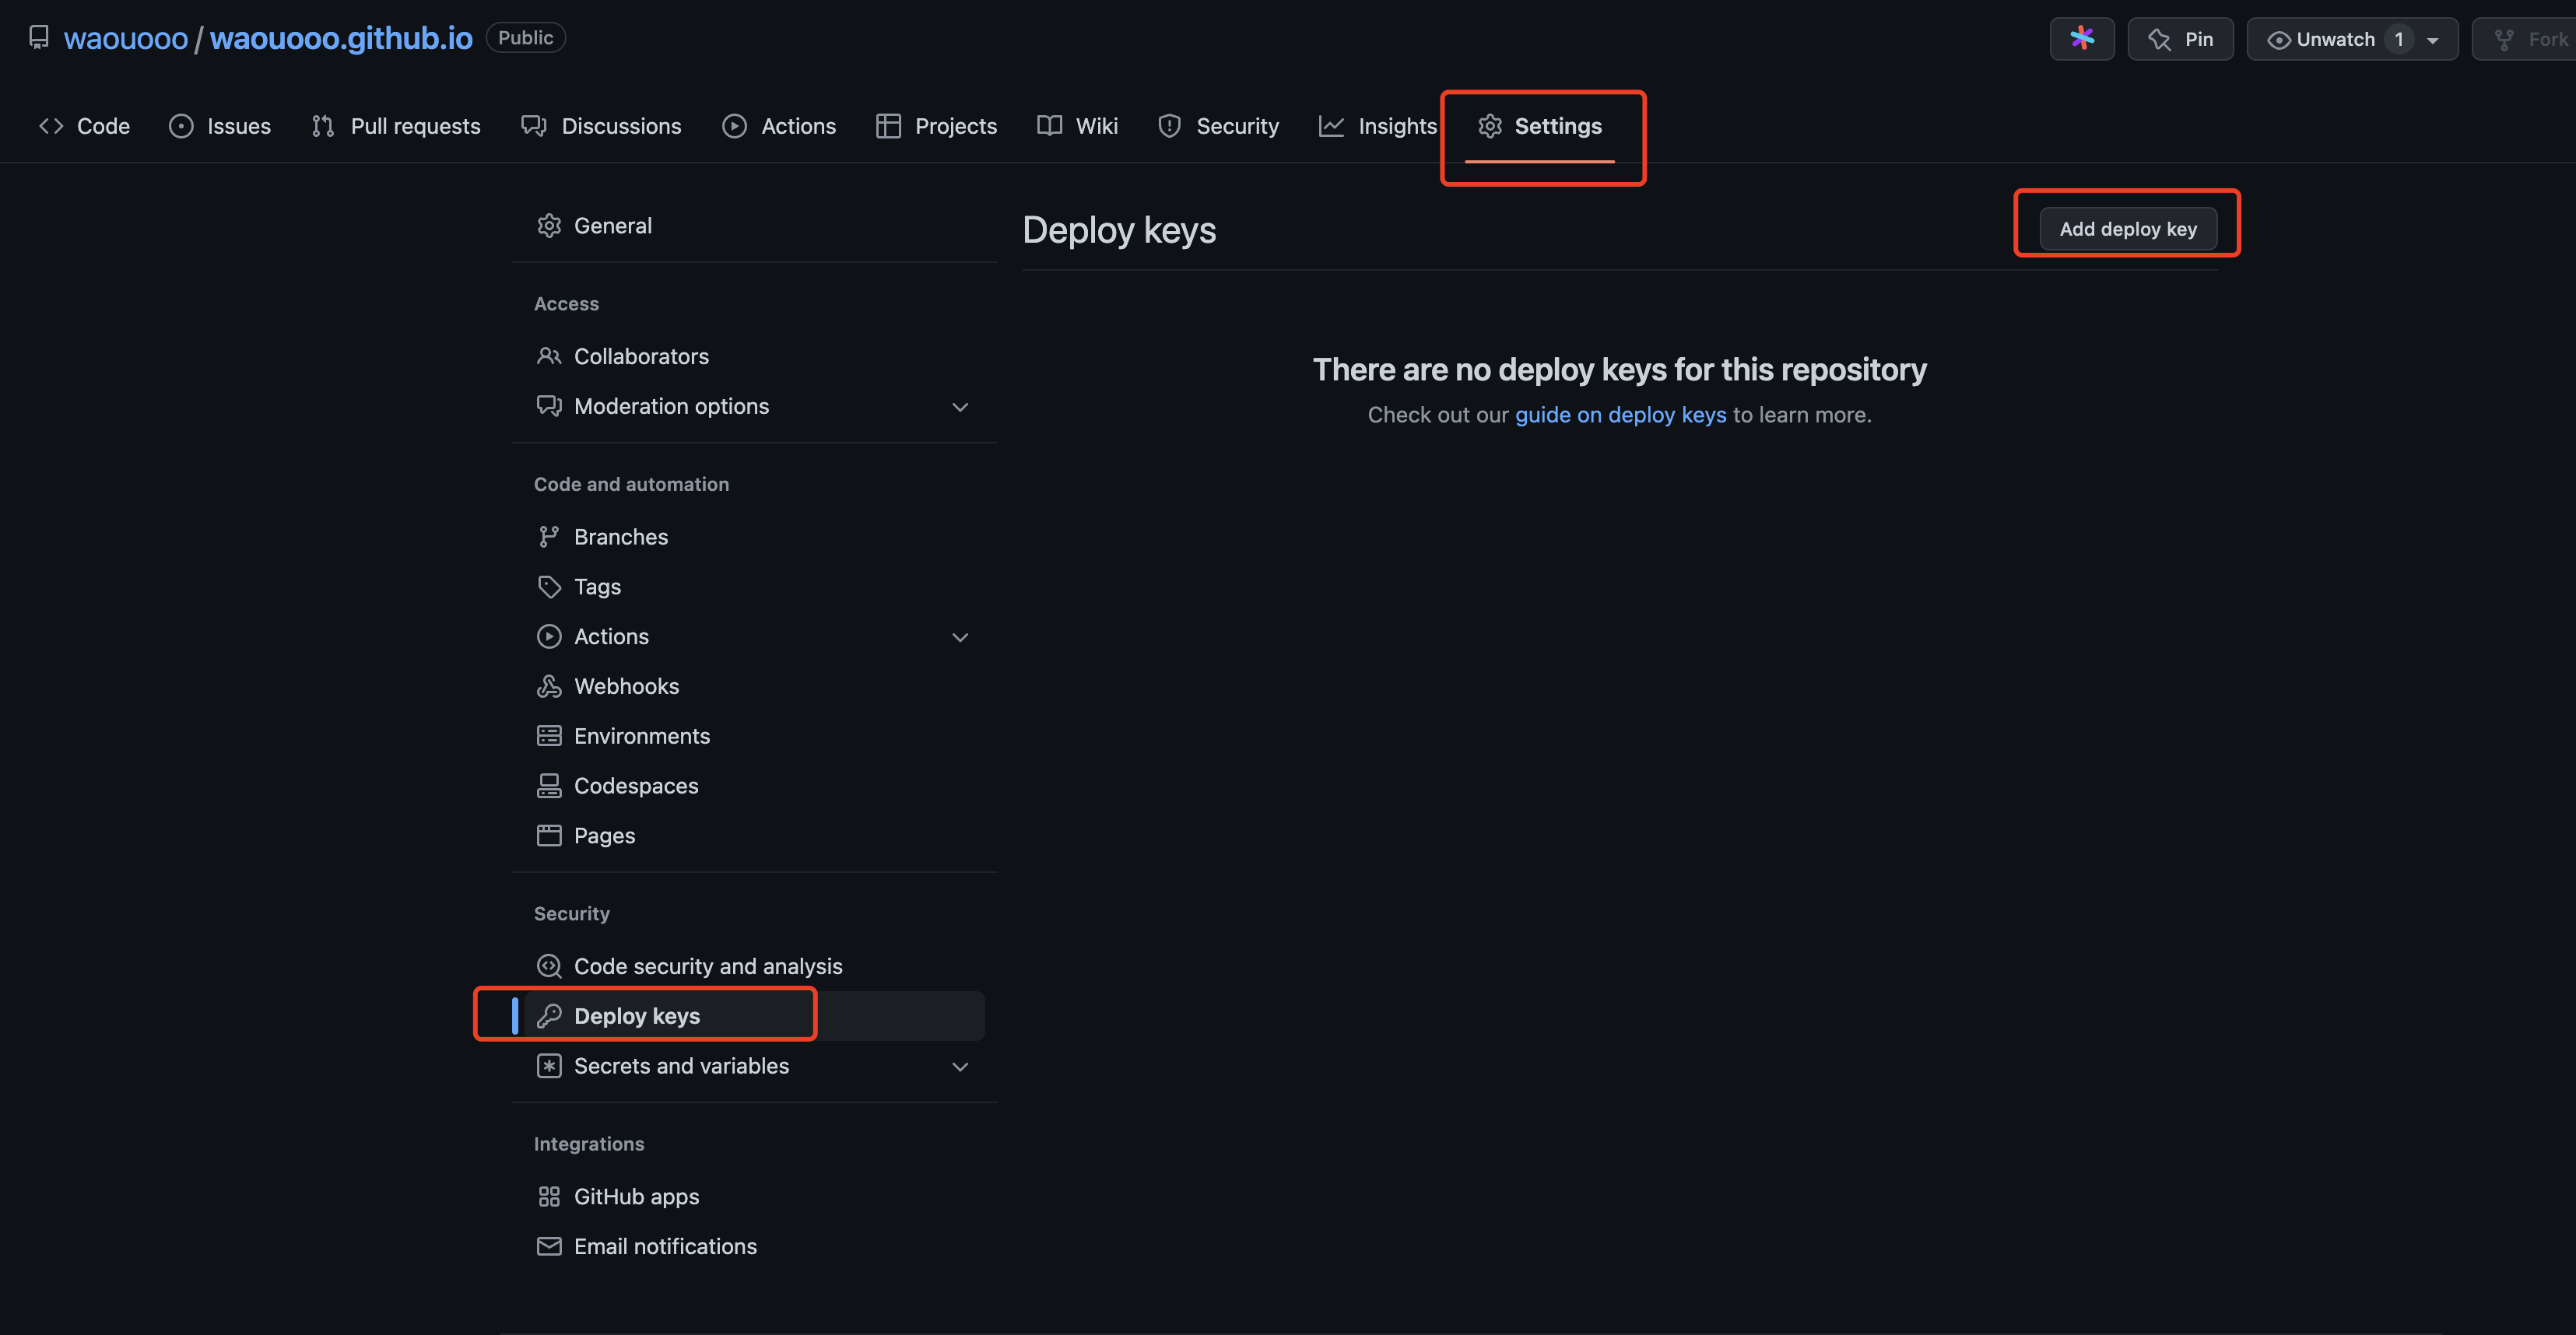Click the Environments server icon
This screenshot has height=1335, width=2576.
[x=549, y=736]
